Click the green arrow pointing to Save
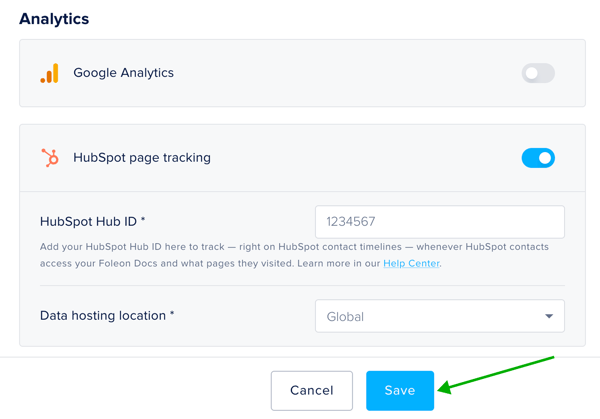This screenshot has width=600, height=419. 495,372
